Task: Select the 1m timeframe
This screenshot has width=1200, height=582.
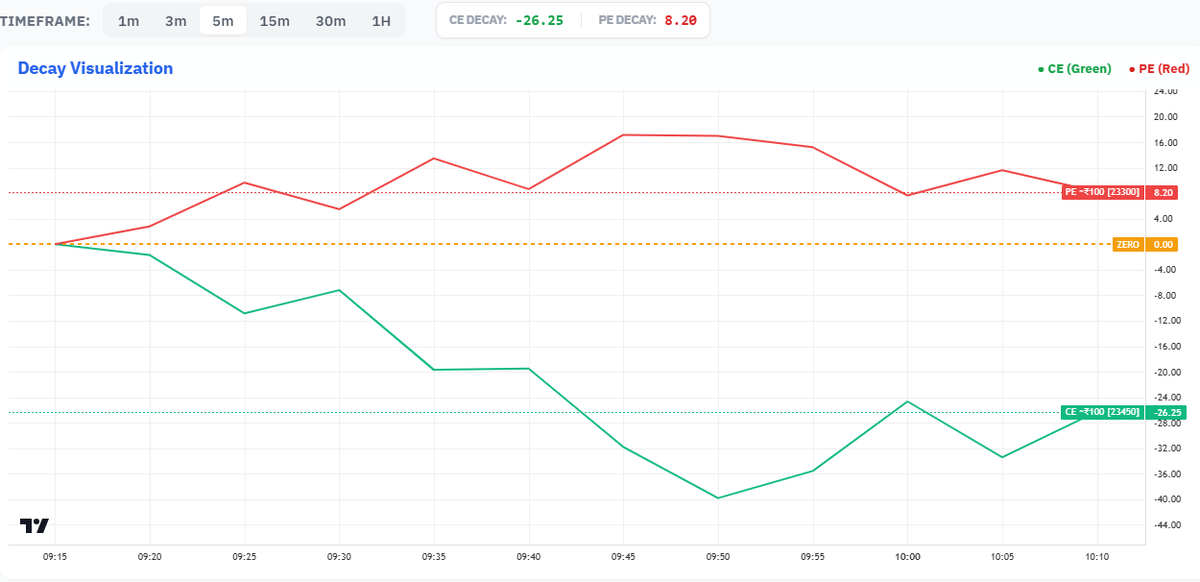Action: pyautogui.click(x=128, y=20)
